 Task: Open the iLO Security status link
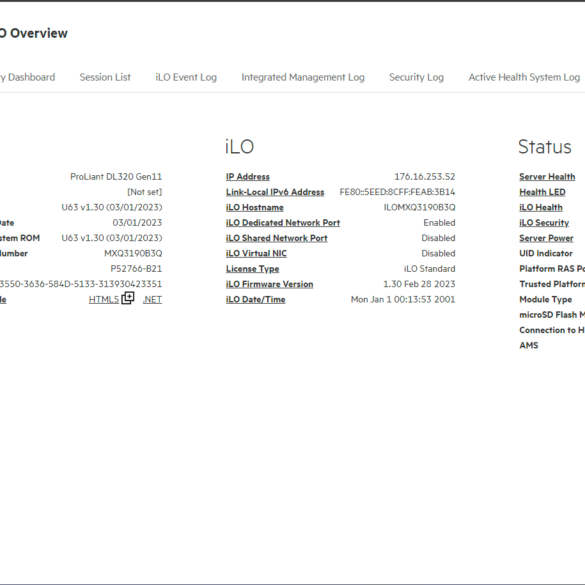pos(544,223)
